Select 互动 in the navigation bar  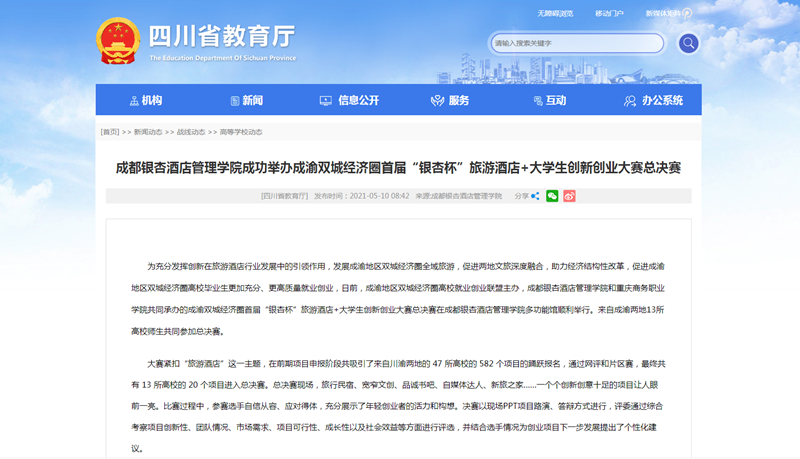tap(548, 100)
